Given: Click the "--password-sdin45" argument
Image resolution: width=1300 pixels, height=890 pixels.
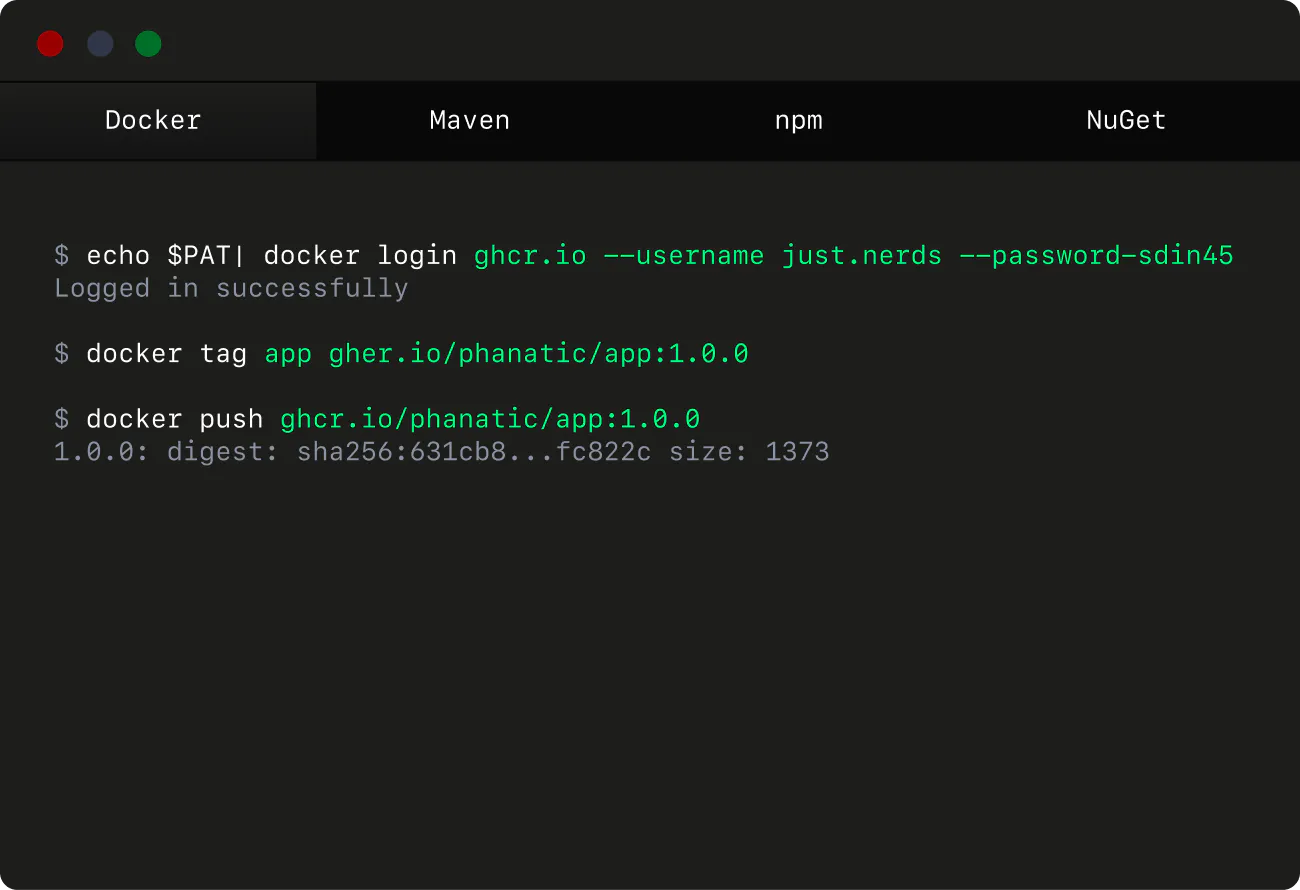Looking at the screenshot, I should click(x=1096, y=256).
